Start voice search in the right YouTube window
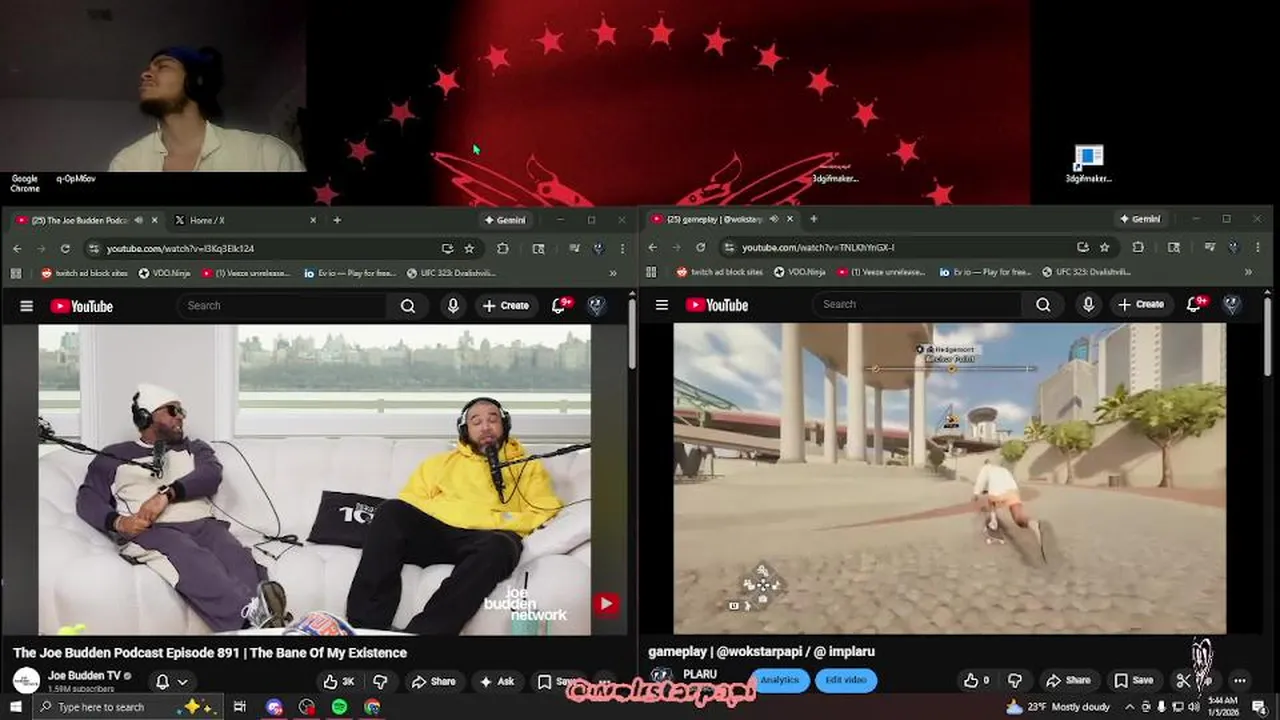This screenshot has width=1280, height=720. 1088,305
